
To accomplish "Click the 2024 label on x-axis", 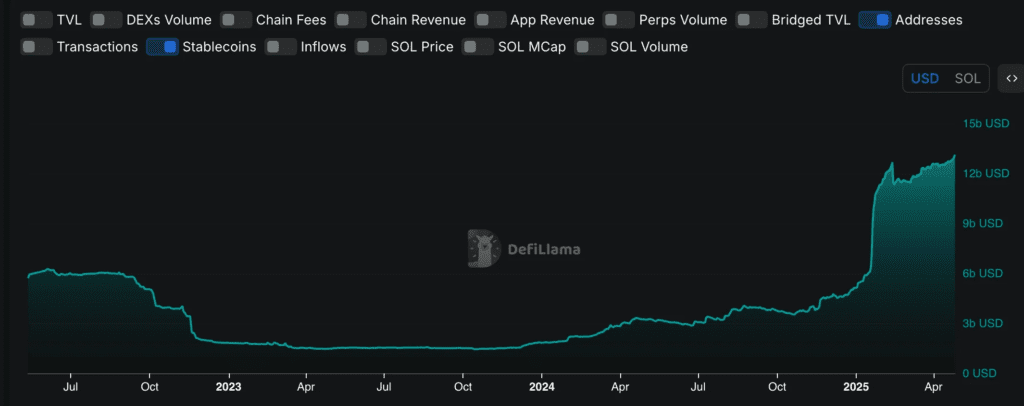I will (x=541, y=387).
